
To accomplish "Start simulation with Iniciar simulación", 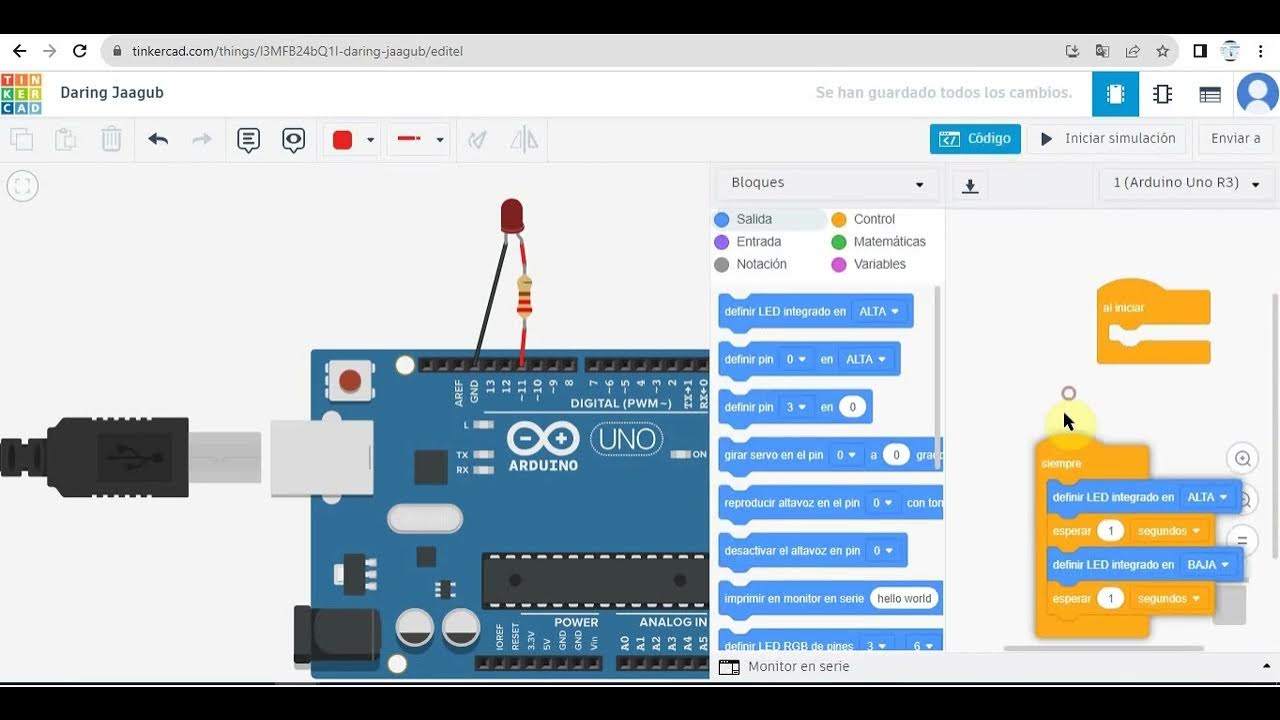I will 1108,139.
